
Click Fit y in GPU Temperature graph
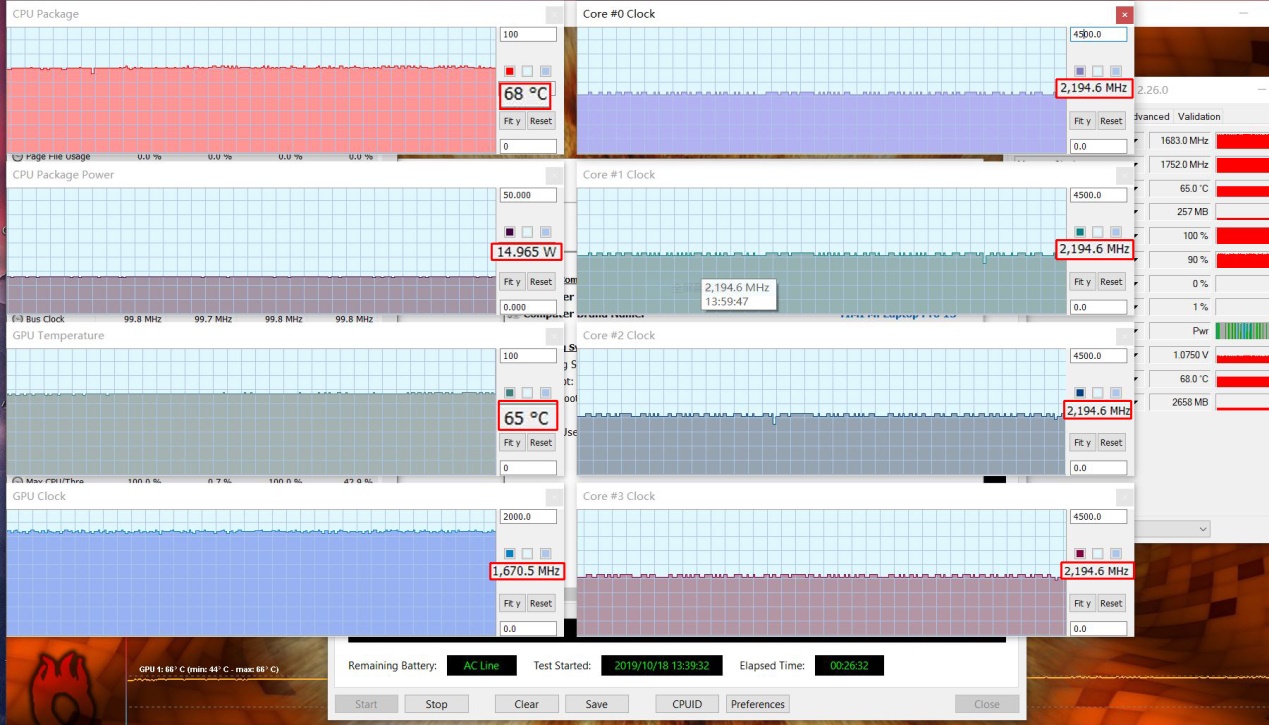tap(512, 442)
